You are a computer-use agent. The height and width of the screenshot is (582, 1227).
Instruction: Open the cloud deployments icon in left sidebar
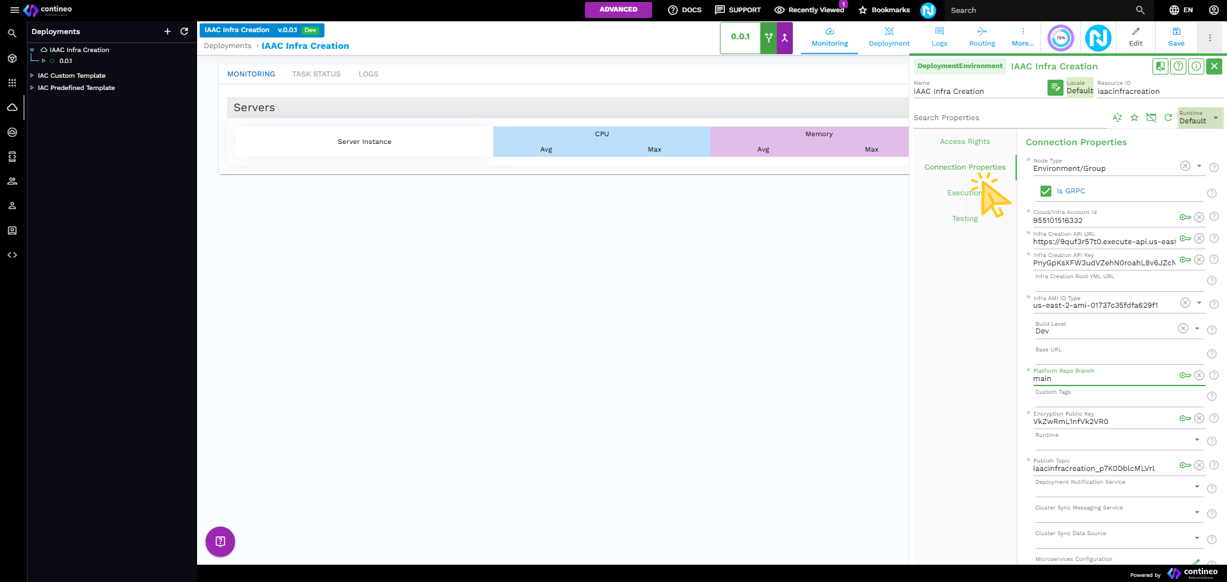tap(12, 107)
